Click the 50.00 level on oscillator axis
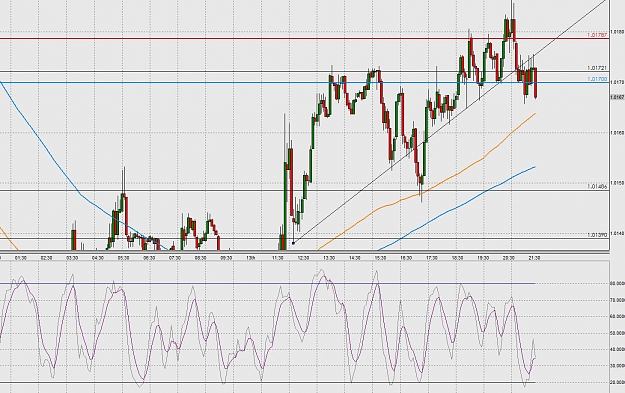Image resolution: width=625 pixels, height=393 pixels. point(617,333)
